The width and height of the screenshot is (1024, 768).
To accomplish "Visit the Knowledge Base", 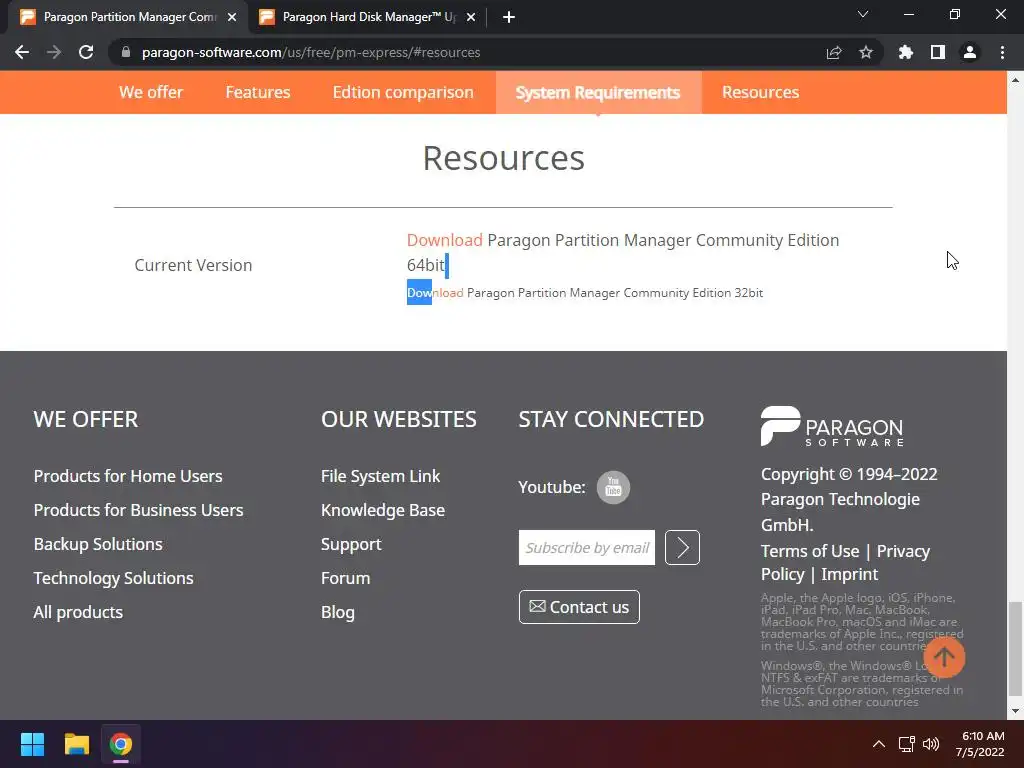I will (x=383, y=510).
